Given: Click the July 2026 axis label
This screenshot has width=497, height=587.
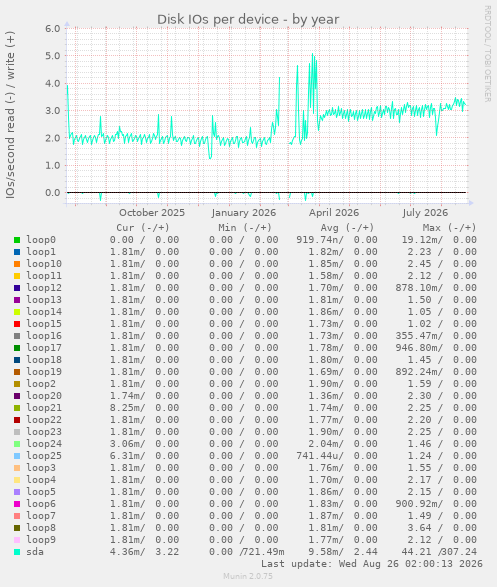Looking at the screenshot, I should click(425, 213).
